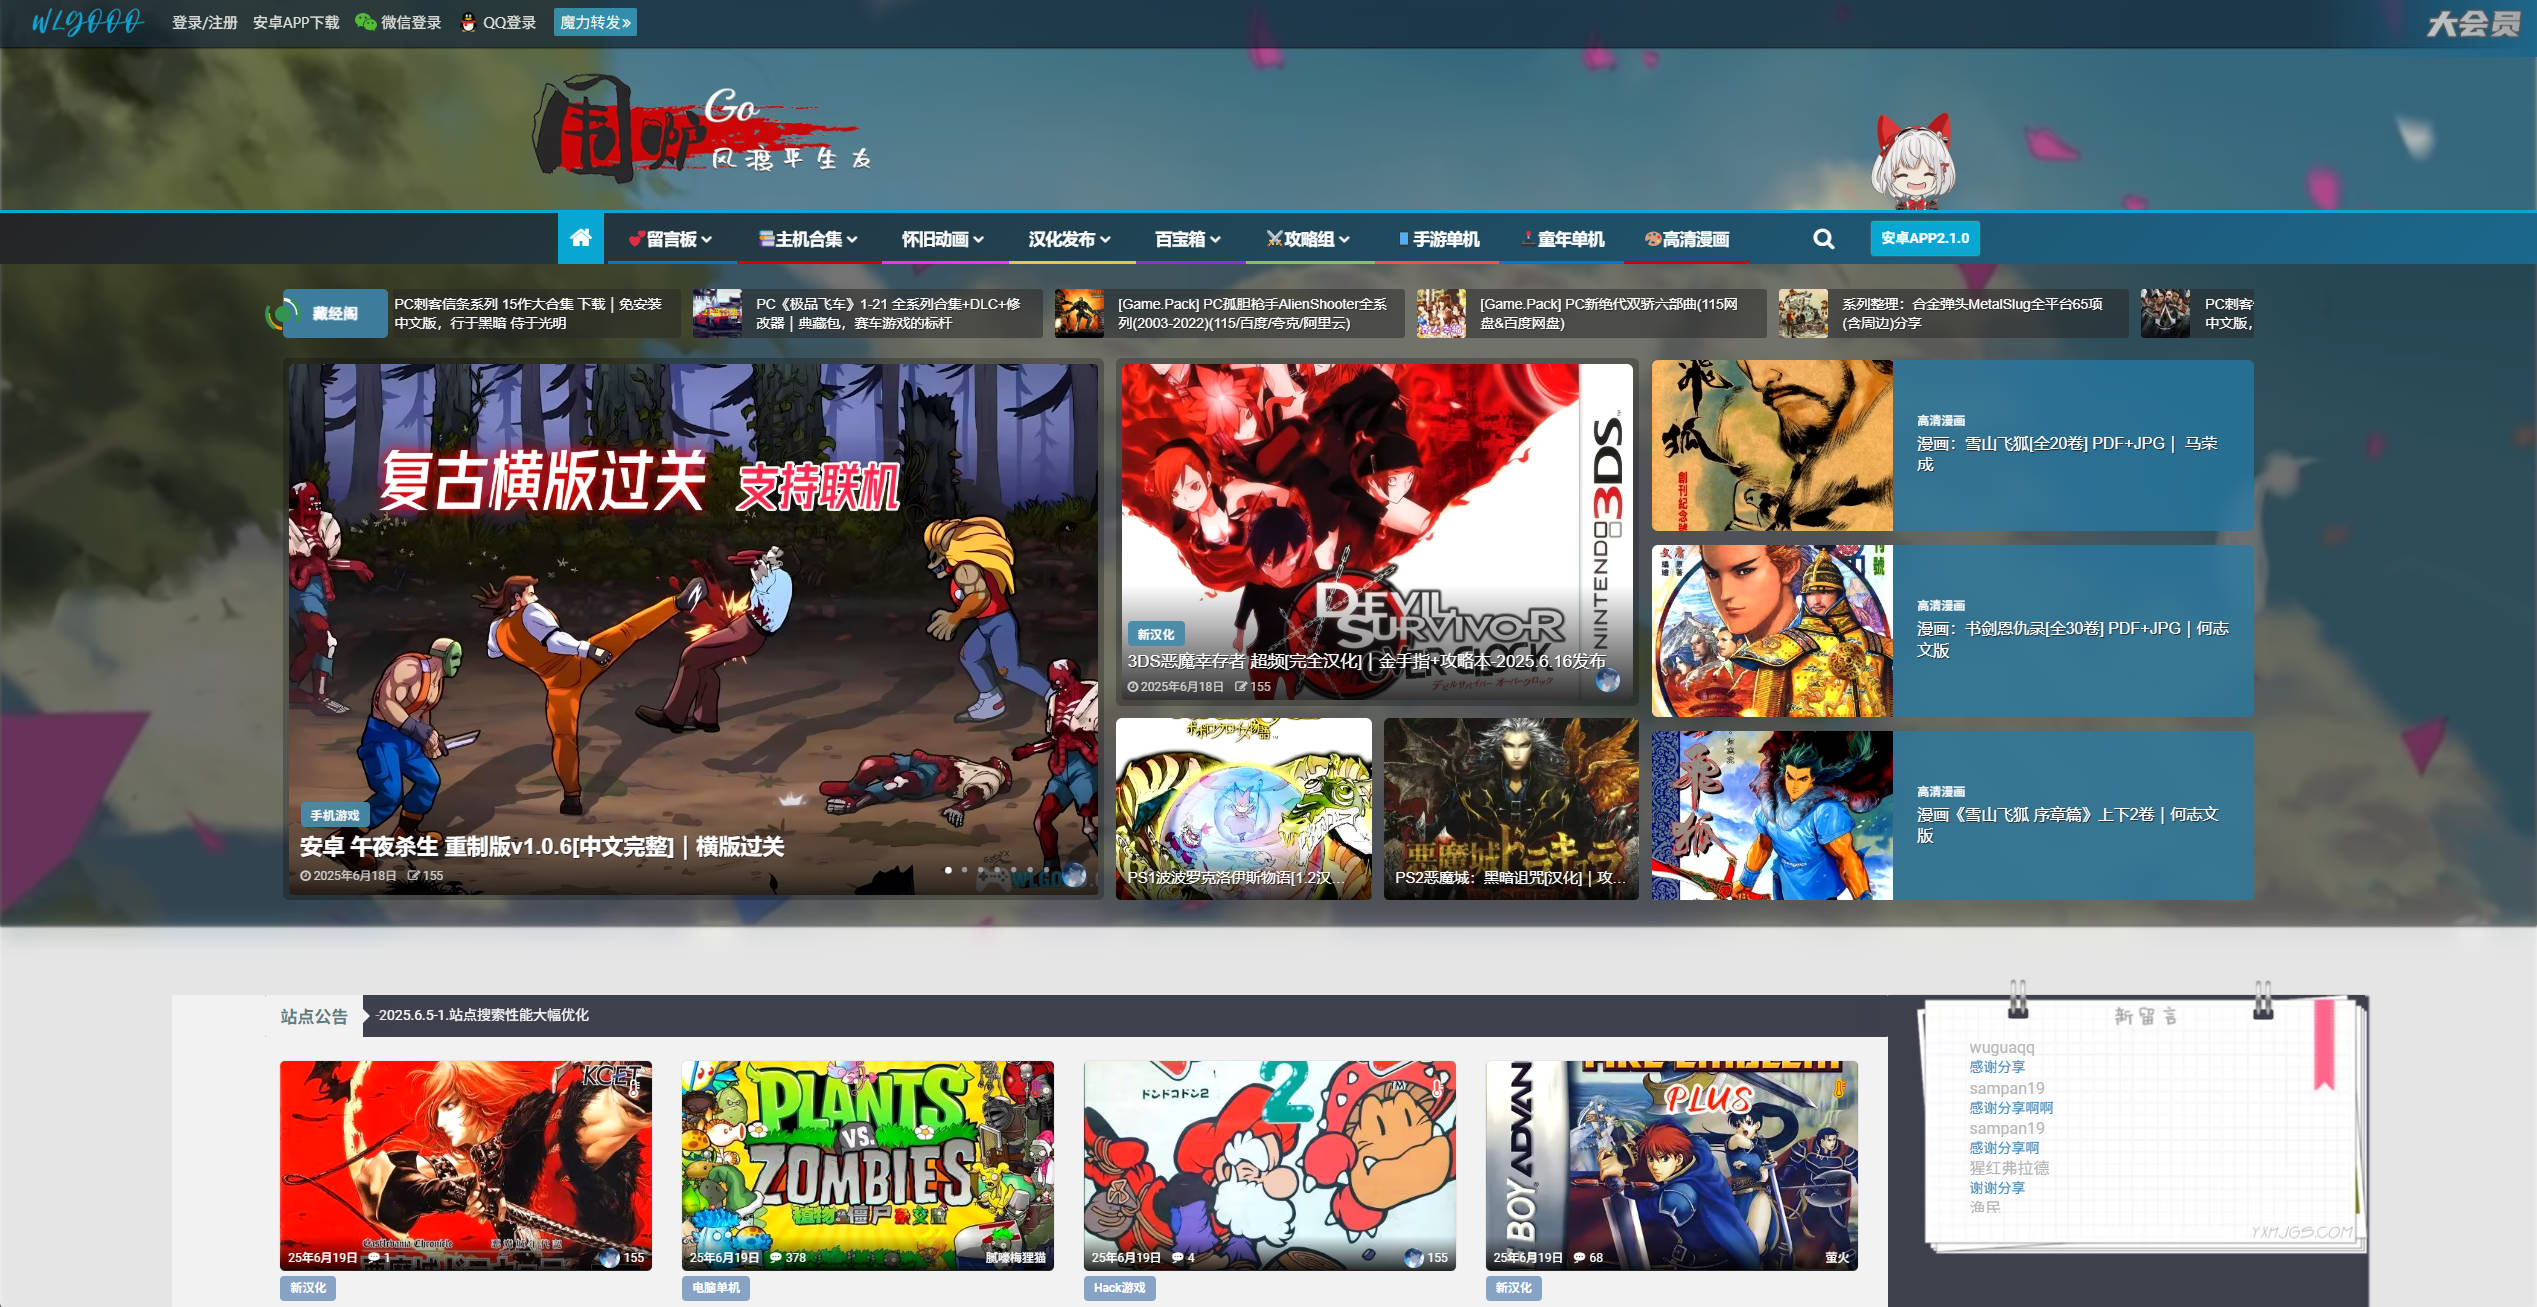Open the 午夜杀生 重制版 featured slide

pyautogui.click(x=693, y=629)
